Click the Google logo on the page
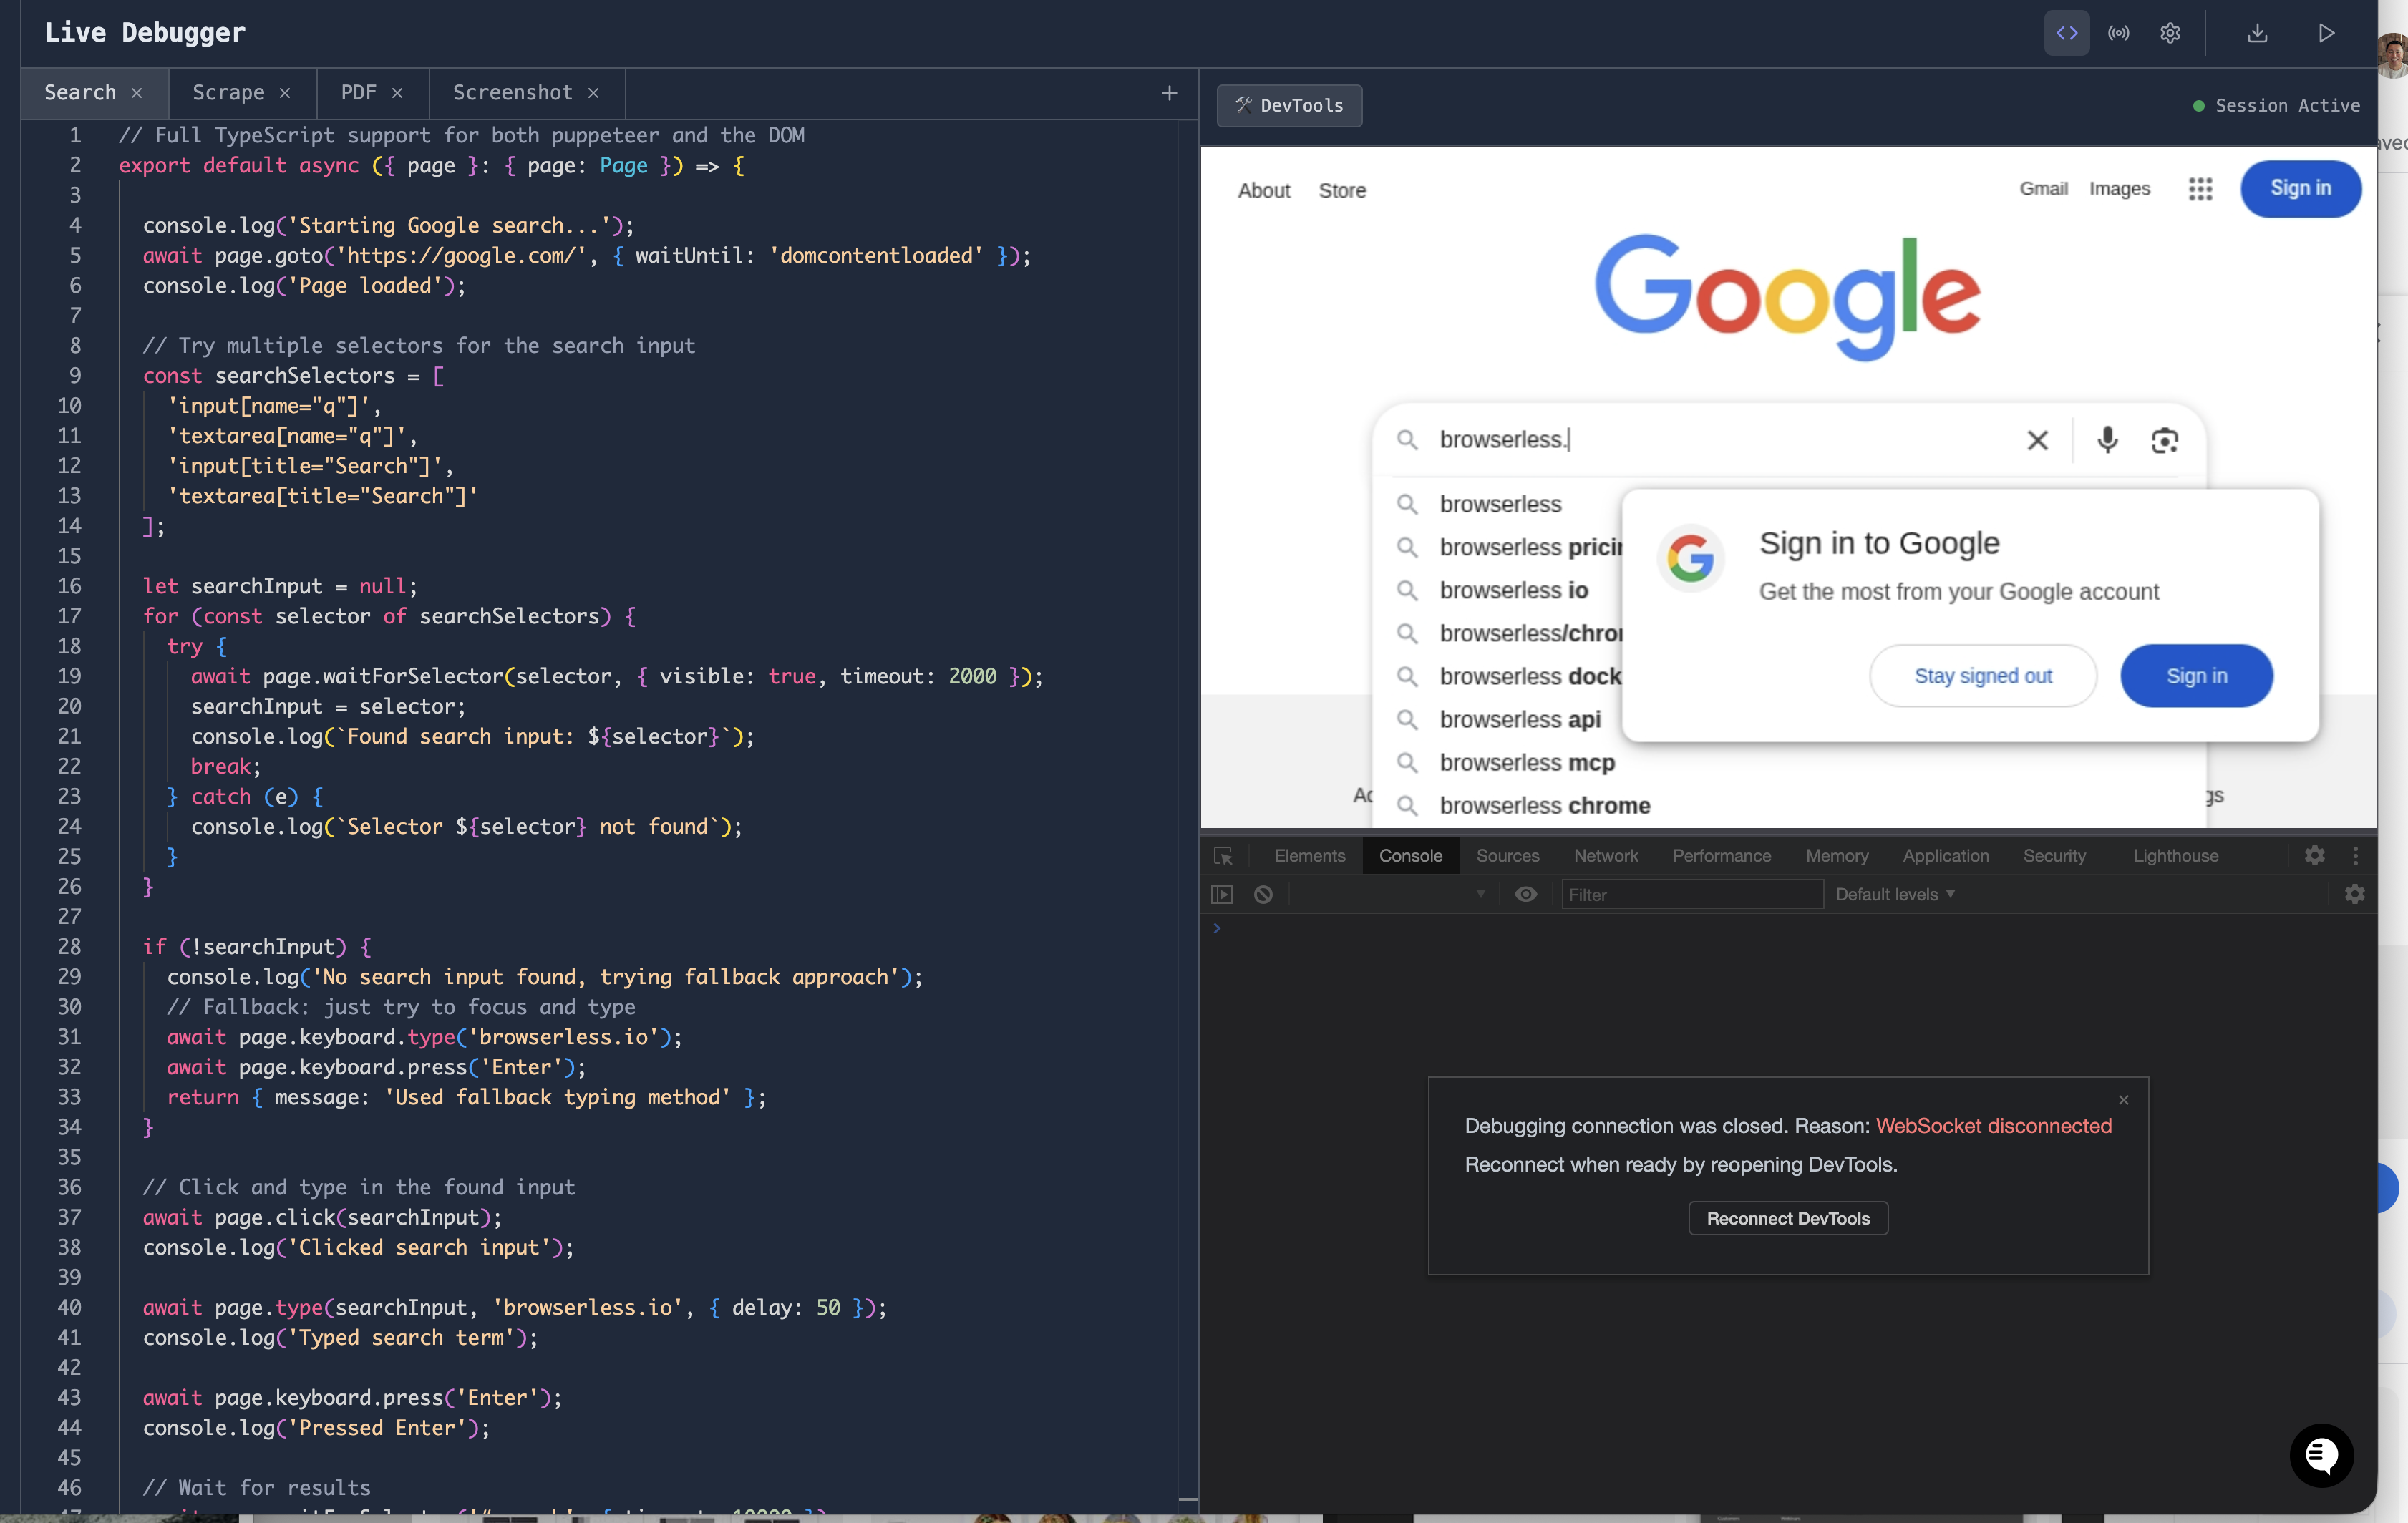 (1787, 297)
